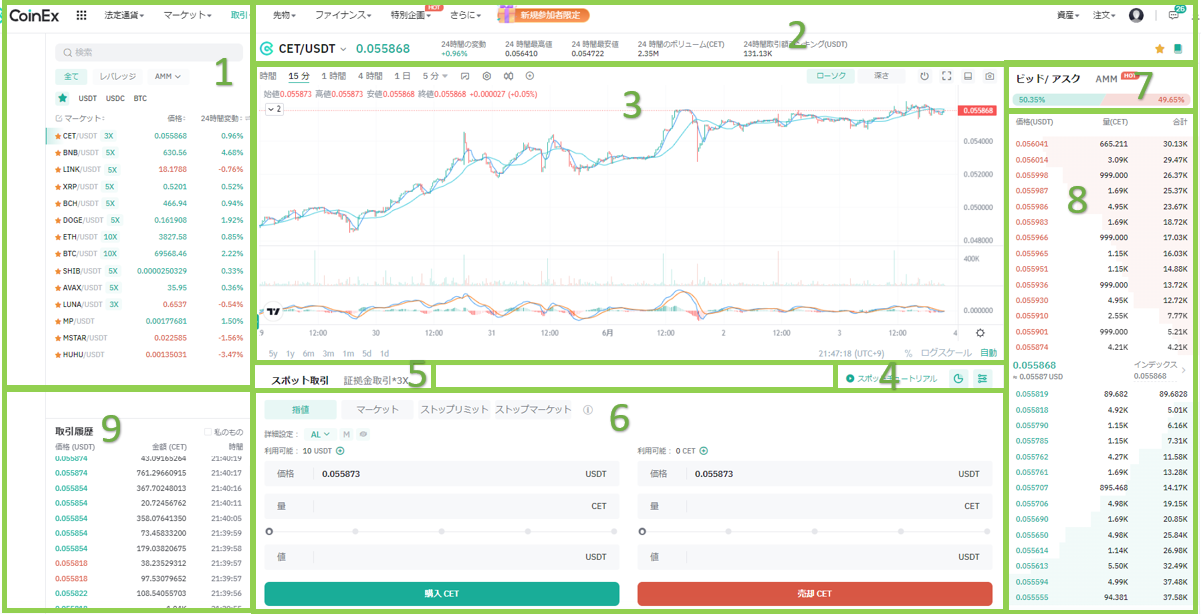
Task: Click the compare symbols icon in chart toolbar
Action: (x=508, y=76)
